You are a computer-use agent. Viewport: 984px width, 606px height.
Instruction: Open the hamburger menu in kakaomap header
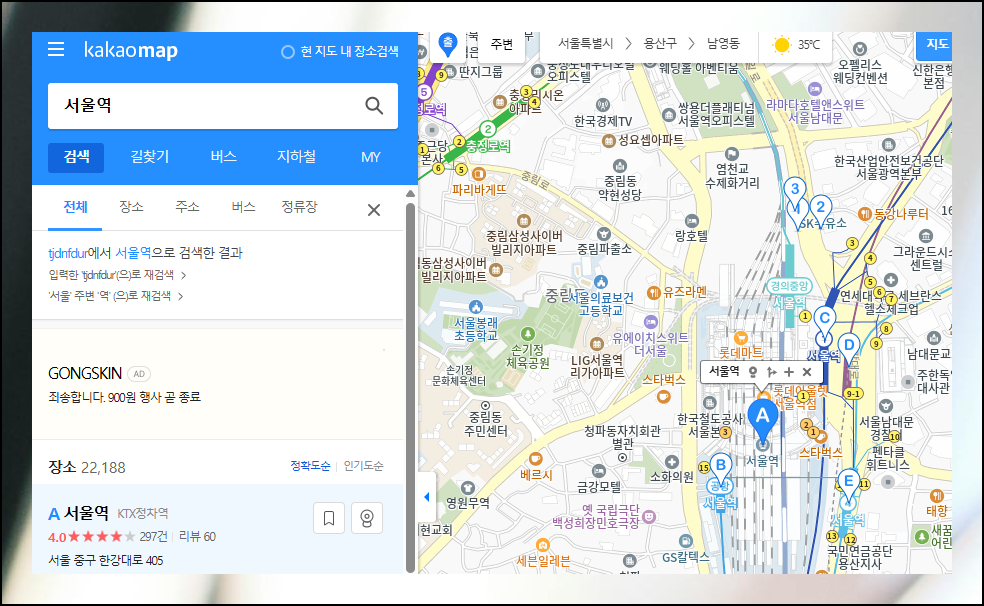pyautogui.click(x=56, y=50)
